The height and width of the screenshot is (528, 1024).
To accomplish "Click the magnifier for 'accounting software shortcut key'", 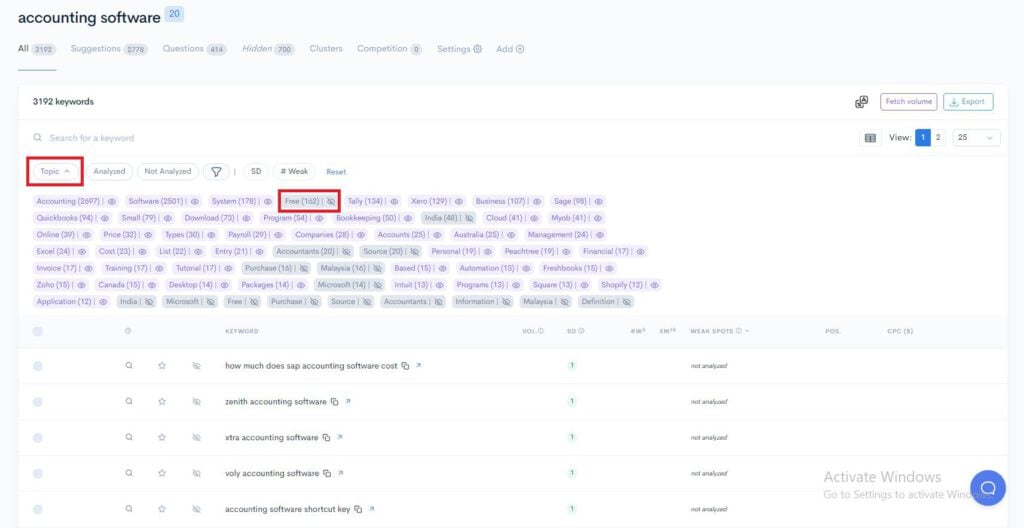I will 129,508.
